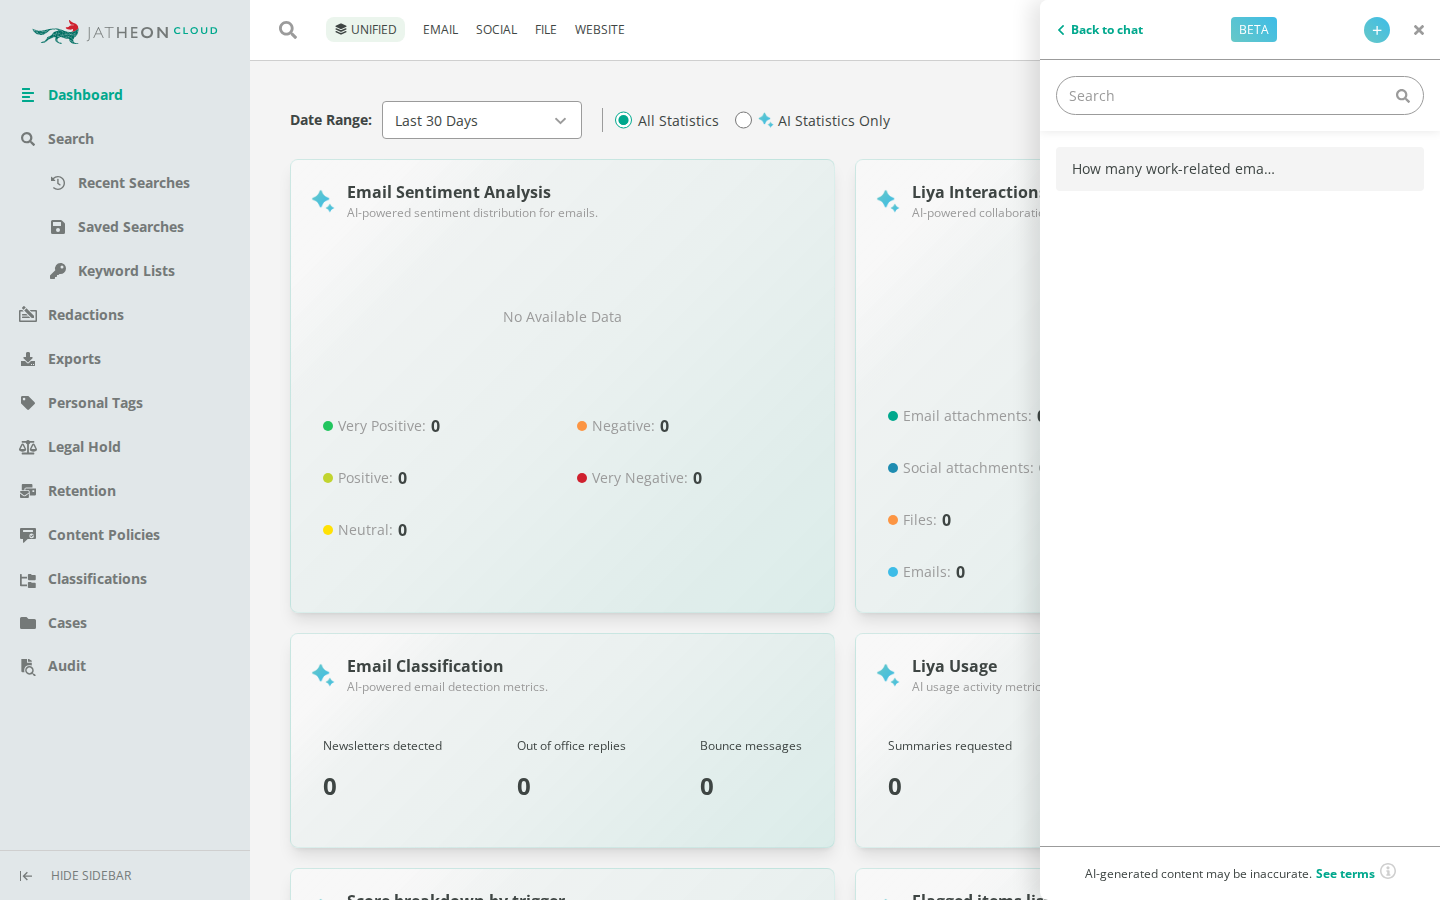
Task: Click search magnifier in chat history field
Action: (1402, 96)
